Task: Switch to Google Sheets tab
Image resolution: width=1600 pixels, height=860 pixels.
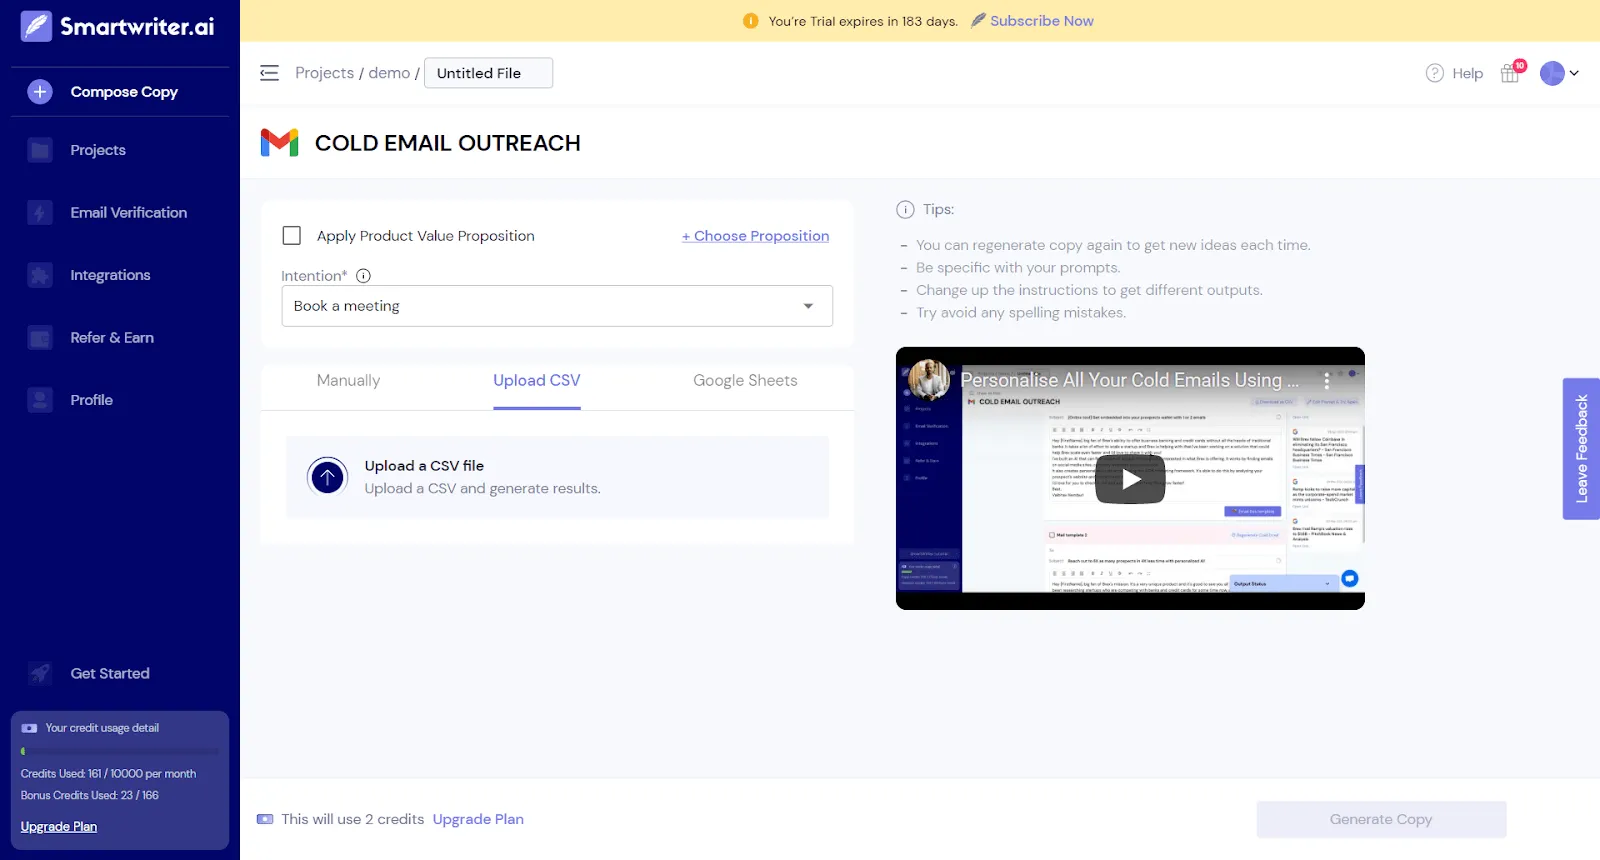Action: click(x=745, y=381)
